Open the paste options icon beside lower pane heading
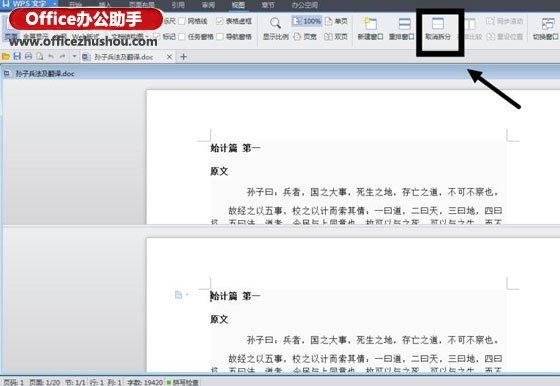The image size is (560, 386). pyautogui.click(x=180, y=295)
